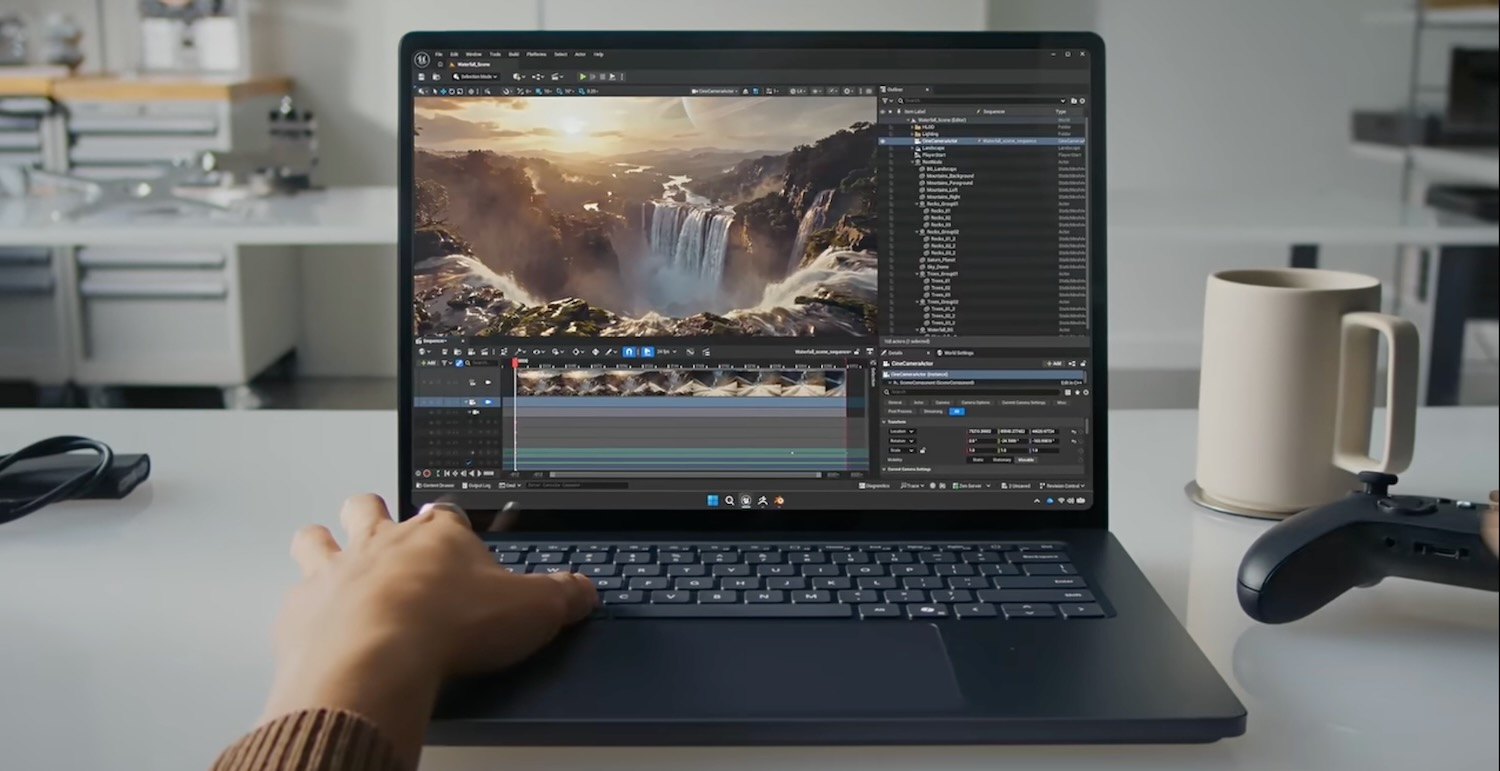1500x771 pixels.
Task: Open the CineCameraActor viewport camera dropdown
Action: (x=715, y=91)
